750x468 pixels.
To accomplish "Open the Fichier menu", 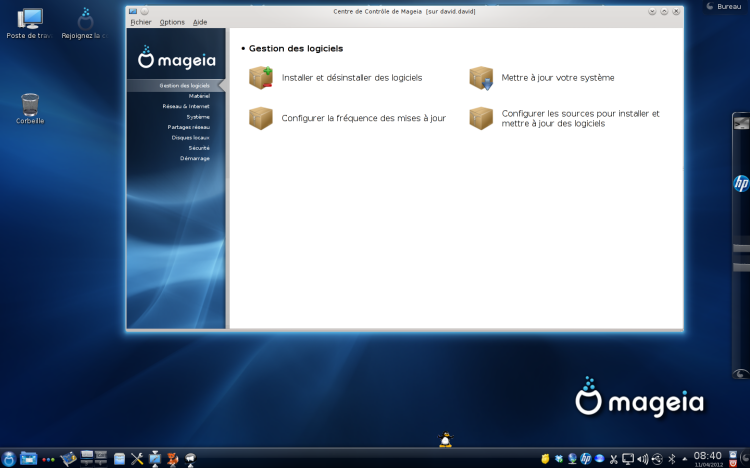I will (141, 22).
